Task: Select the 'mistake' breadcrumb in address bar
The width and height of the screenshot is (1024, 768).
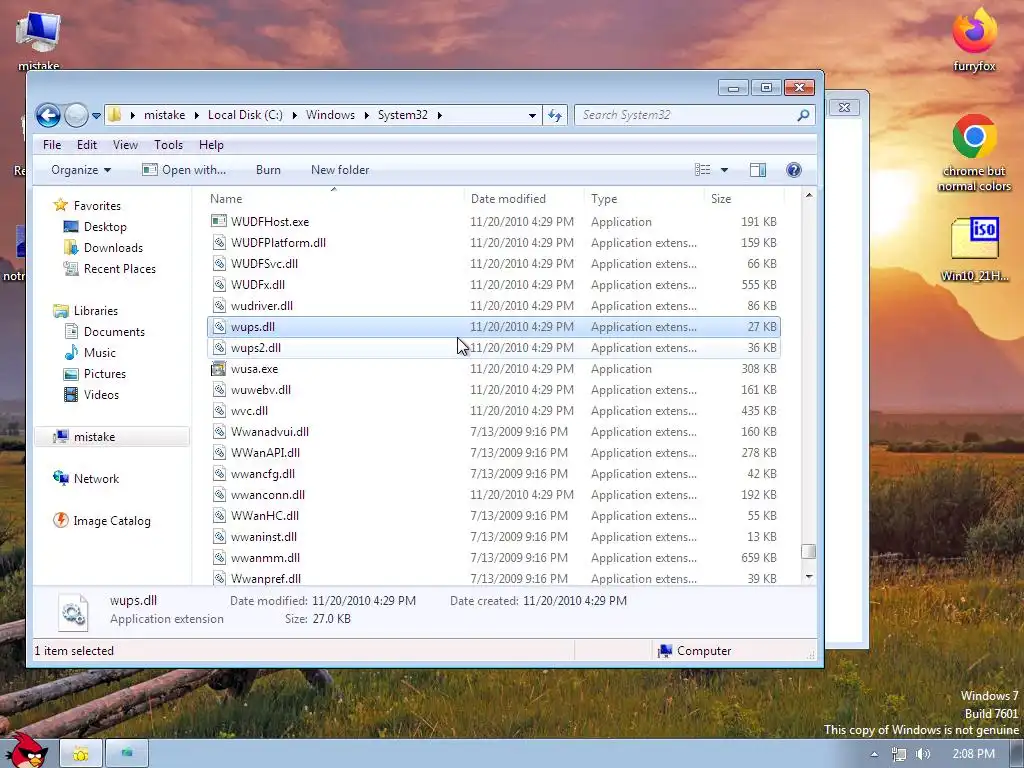Action: [165, 115]
